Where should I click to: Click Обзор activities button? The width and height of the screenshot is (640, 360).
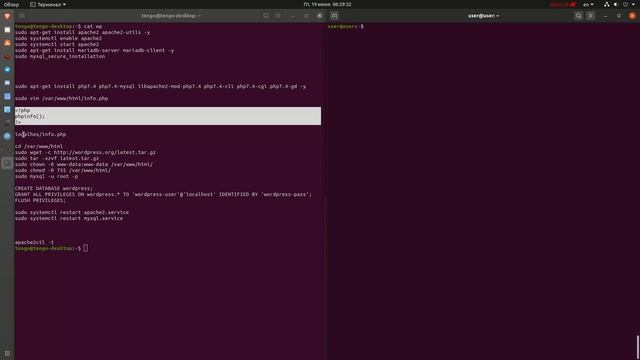click(11, 4)
